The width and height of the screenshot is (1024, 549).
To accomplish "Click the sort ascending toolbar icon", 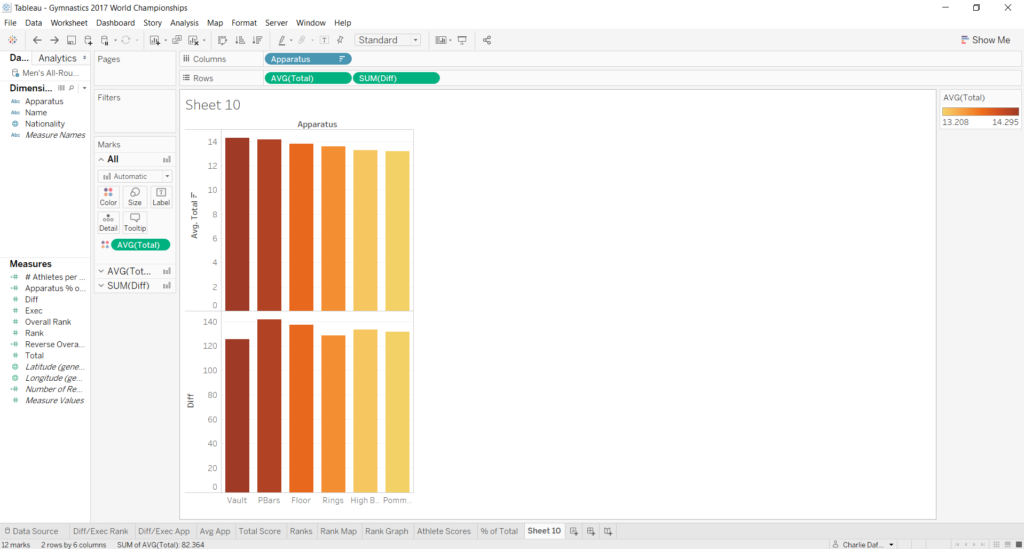I will coord(240,40).
